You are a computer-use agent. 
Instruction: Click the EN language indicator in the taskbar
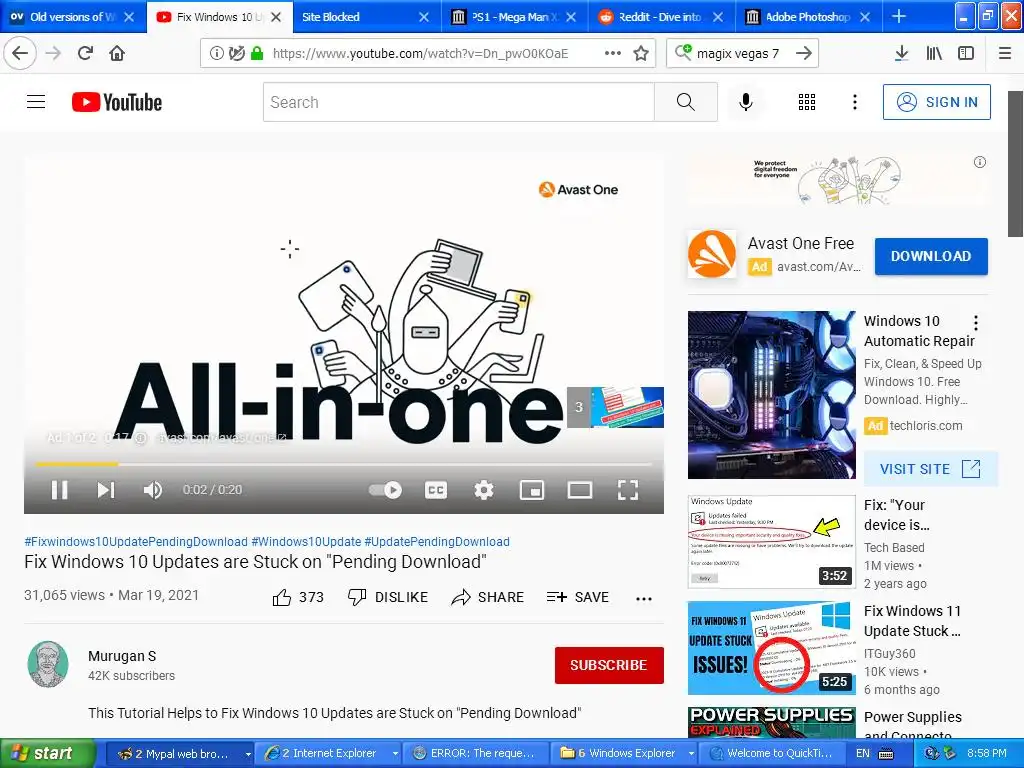coord(862,754)
